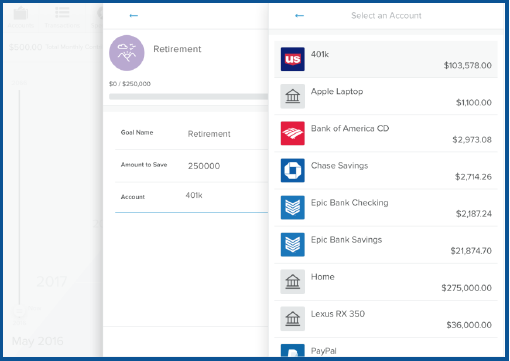
Task: Click the bank icon next to Lexus RX 350
Action: (292, 318)
